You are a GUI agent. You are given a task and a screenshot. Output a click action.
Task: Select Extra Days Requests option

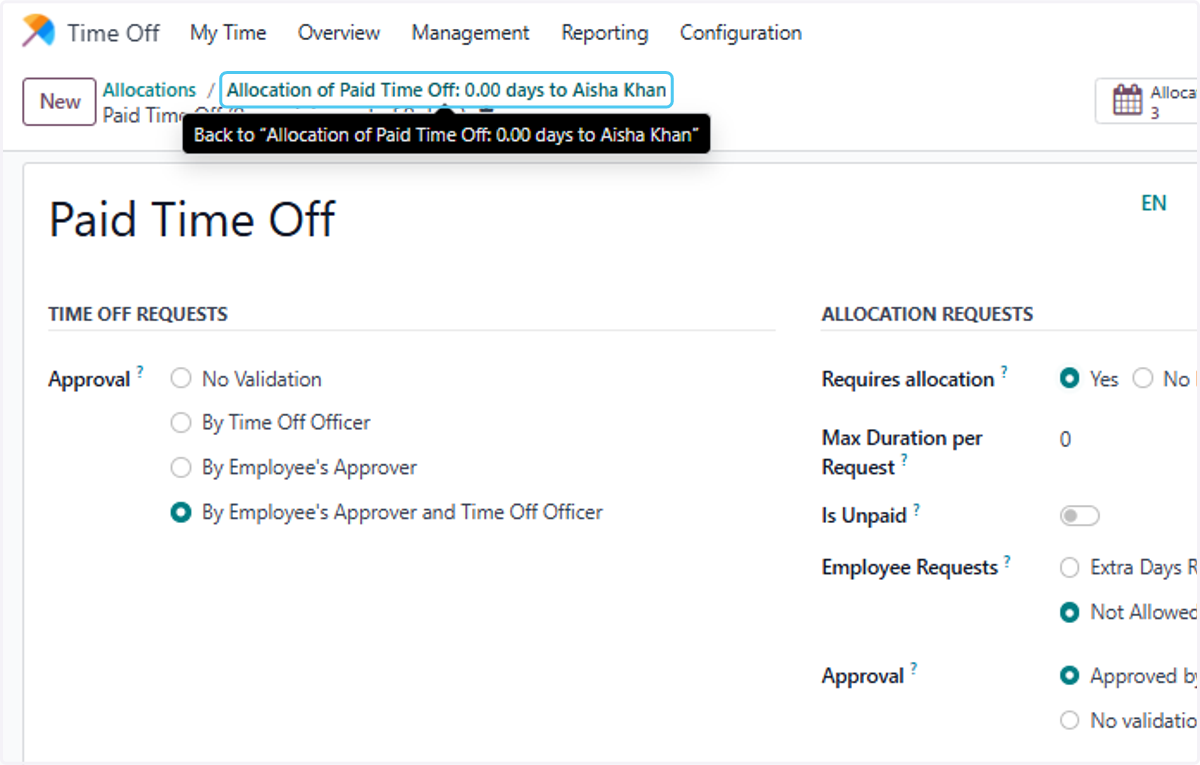point(1070,568)
